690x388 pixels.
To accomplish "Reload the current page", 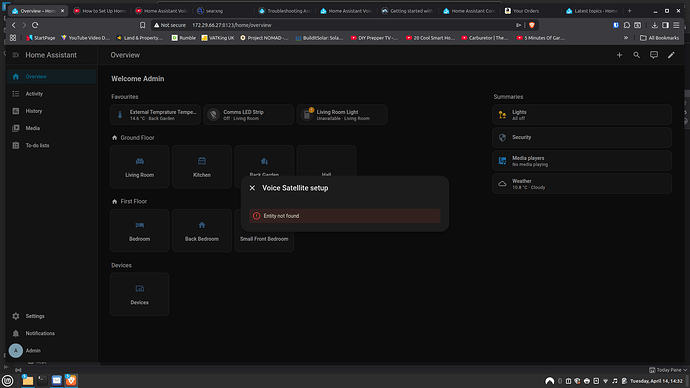I will tap(35, 25).
